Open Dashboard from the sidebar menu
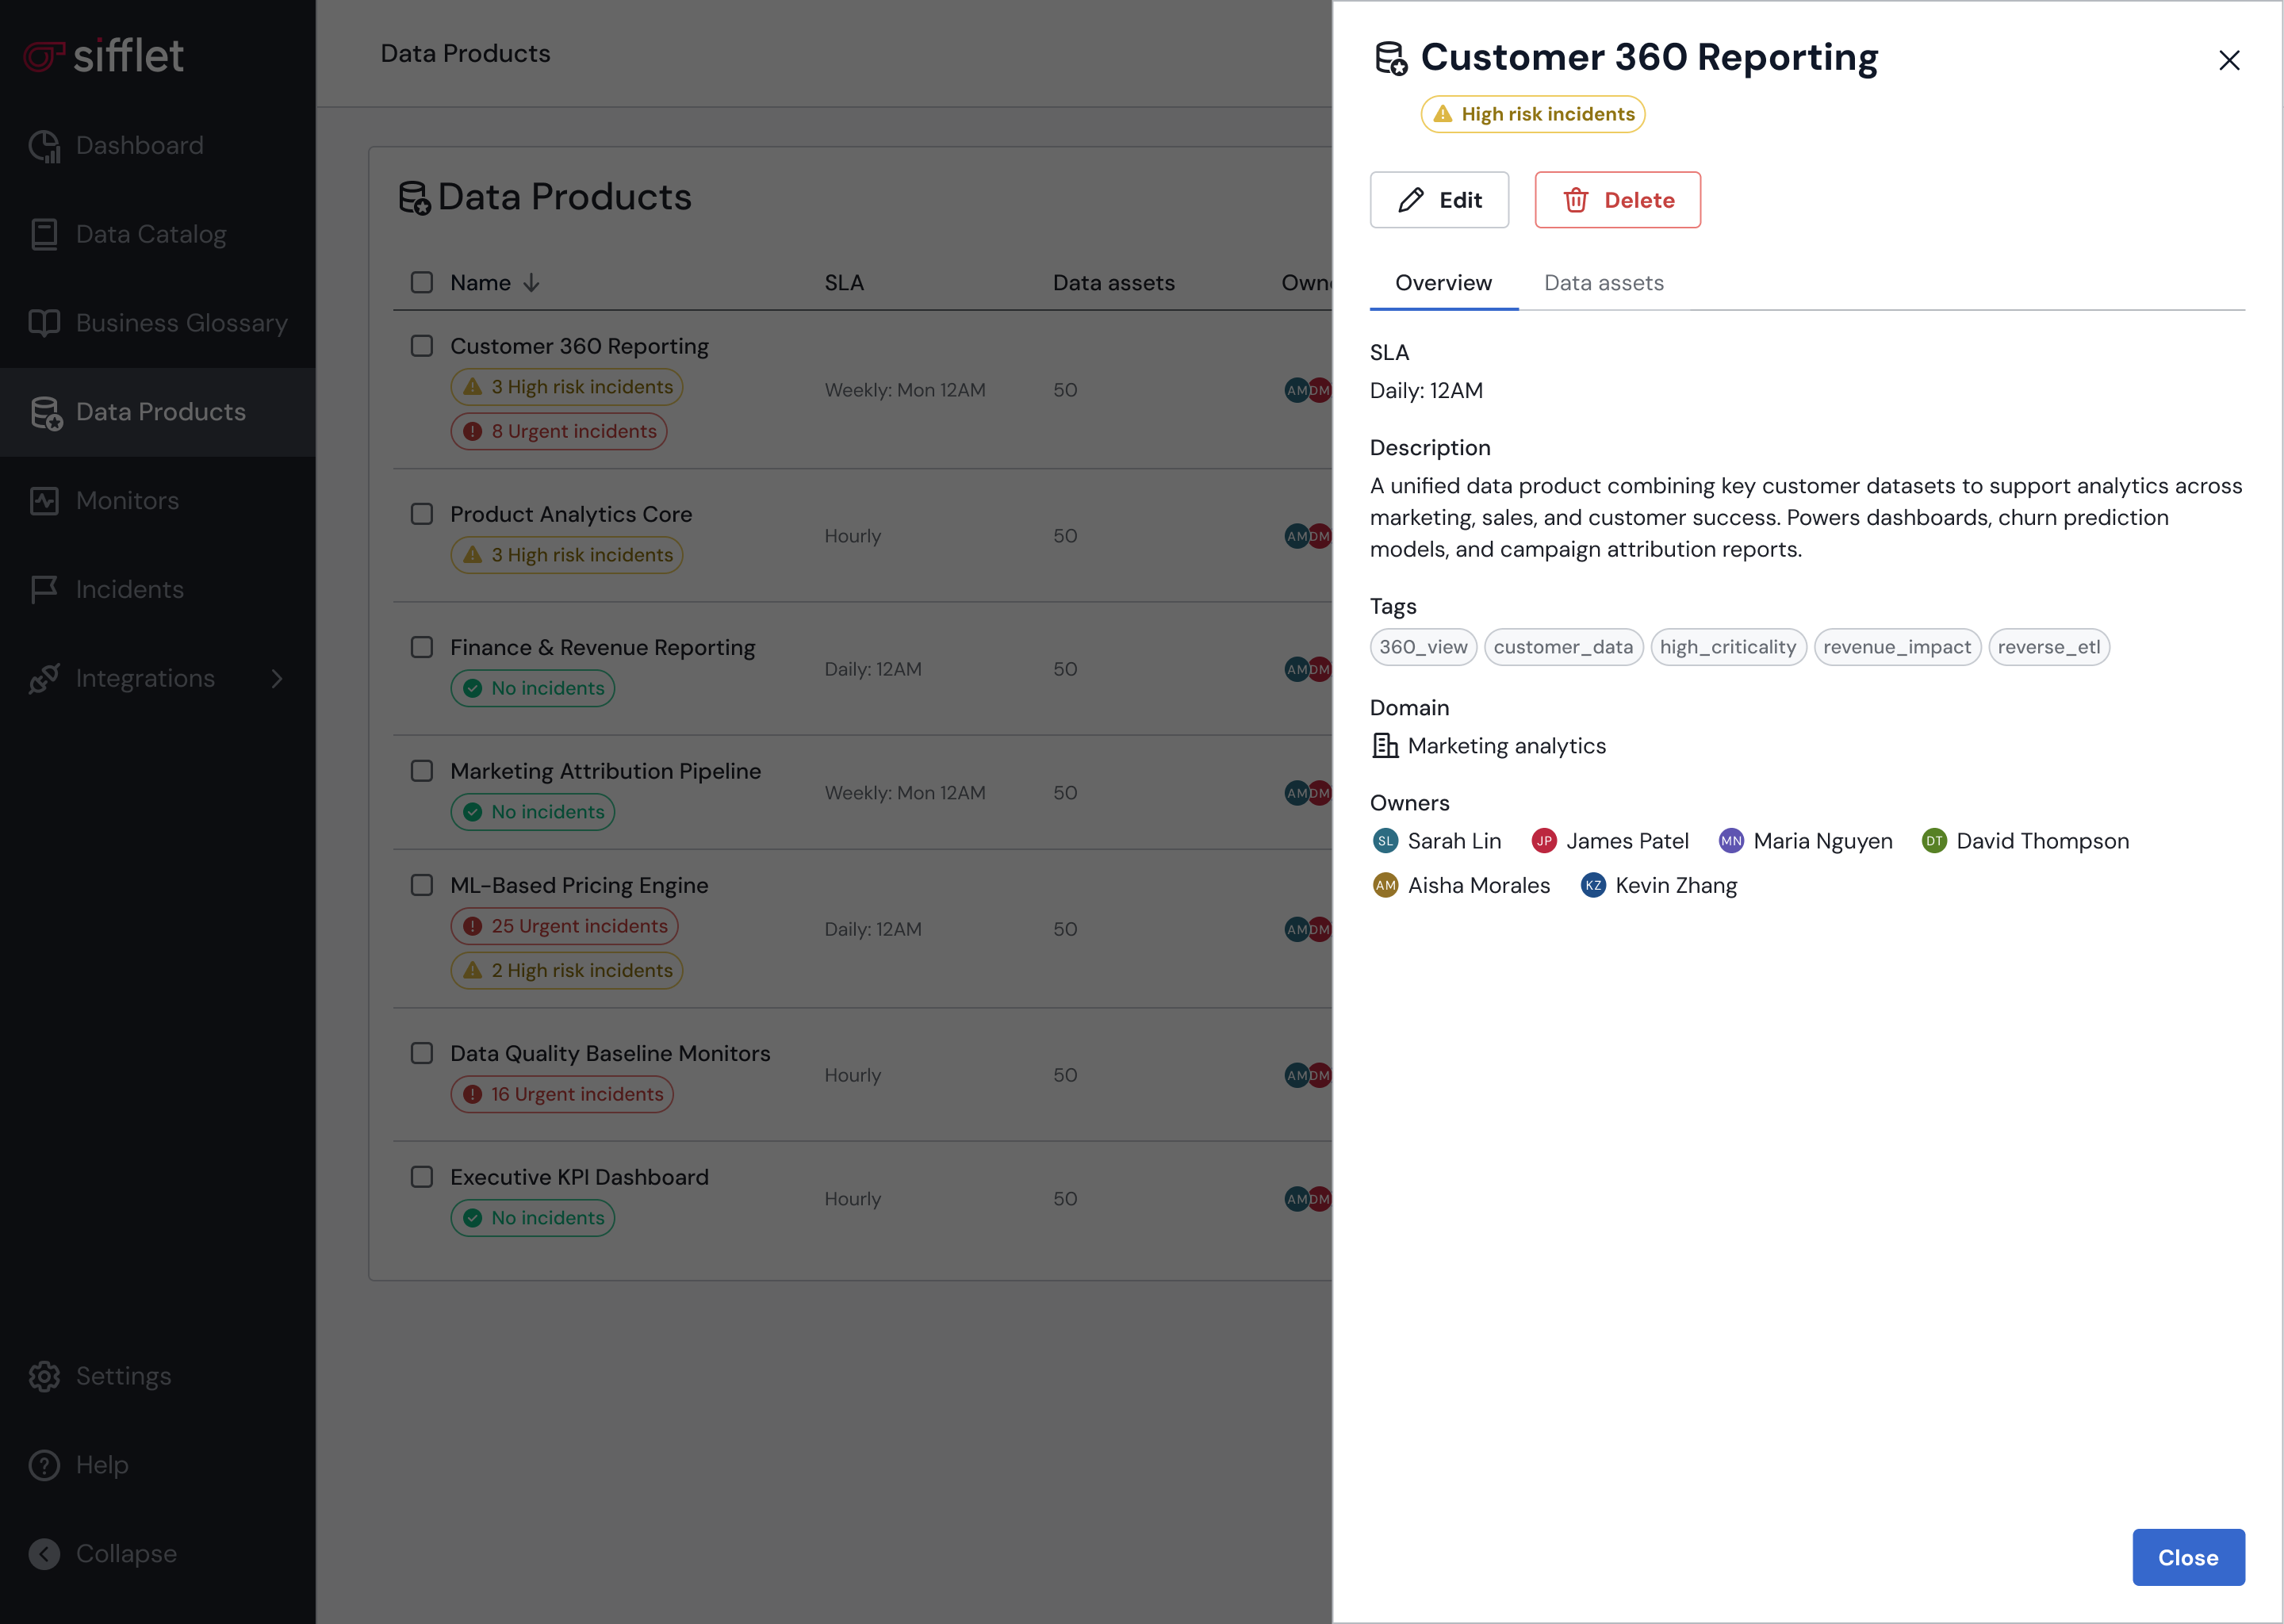 157,146
